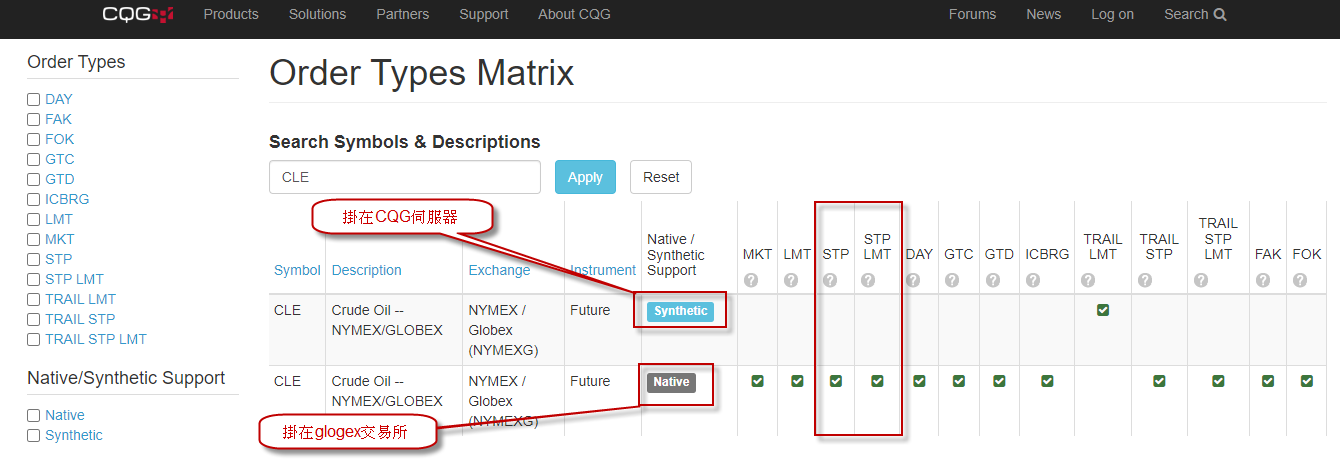This screenshot has width=1340, height=464.
Task: Click GTC checkmark in Native row
Action: coord(959,381)
